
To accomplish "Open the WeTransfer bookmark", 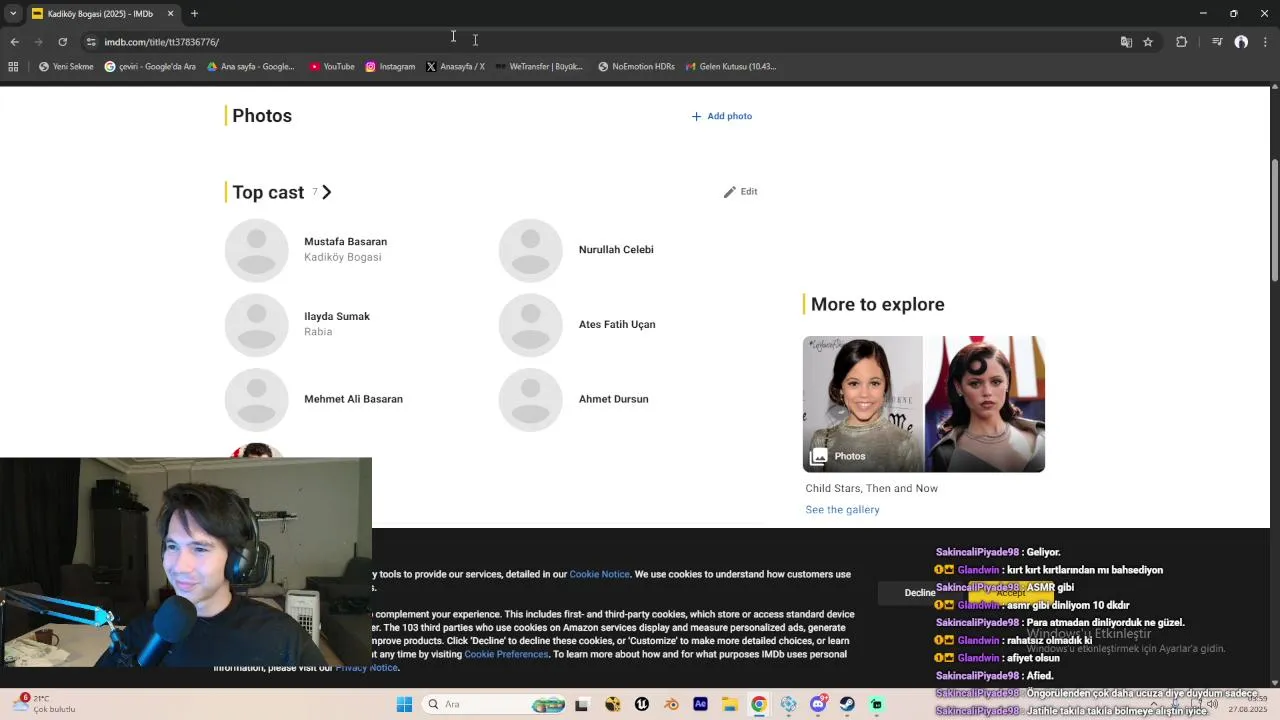I will [539, 67].
